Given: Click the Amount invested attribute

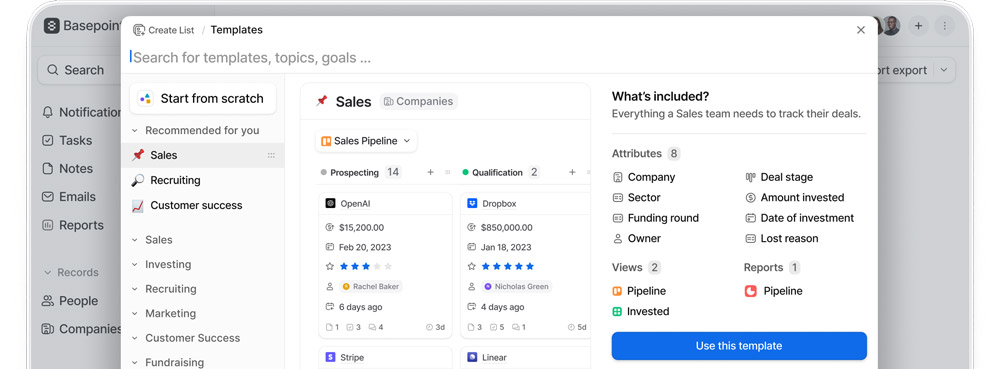Looking at the screenshot, I should coord(795,198).
